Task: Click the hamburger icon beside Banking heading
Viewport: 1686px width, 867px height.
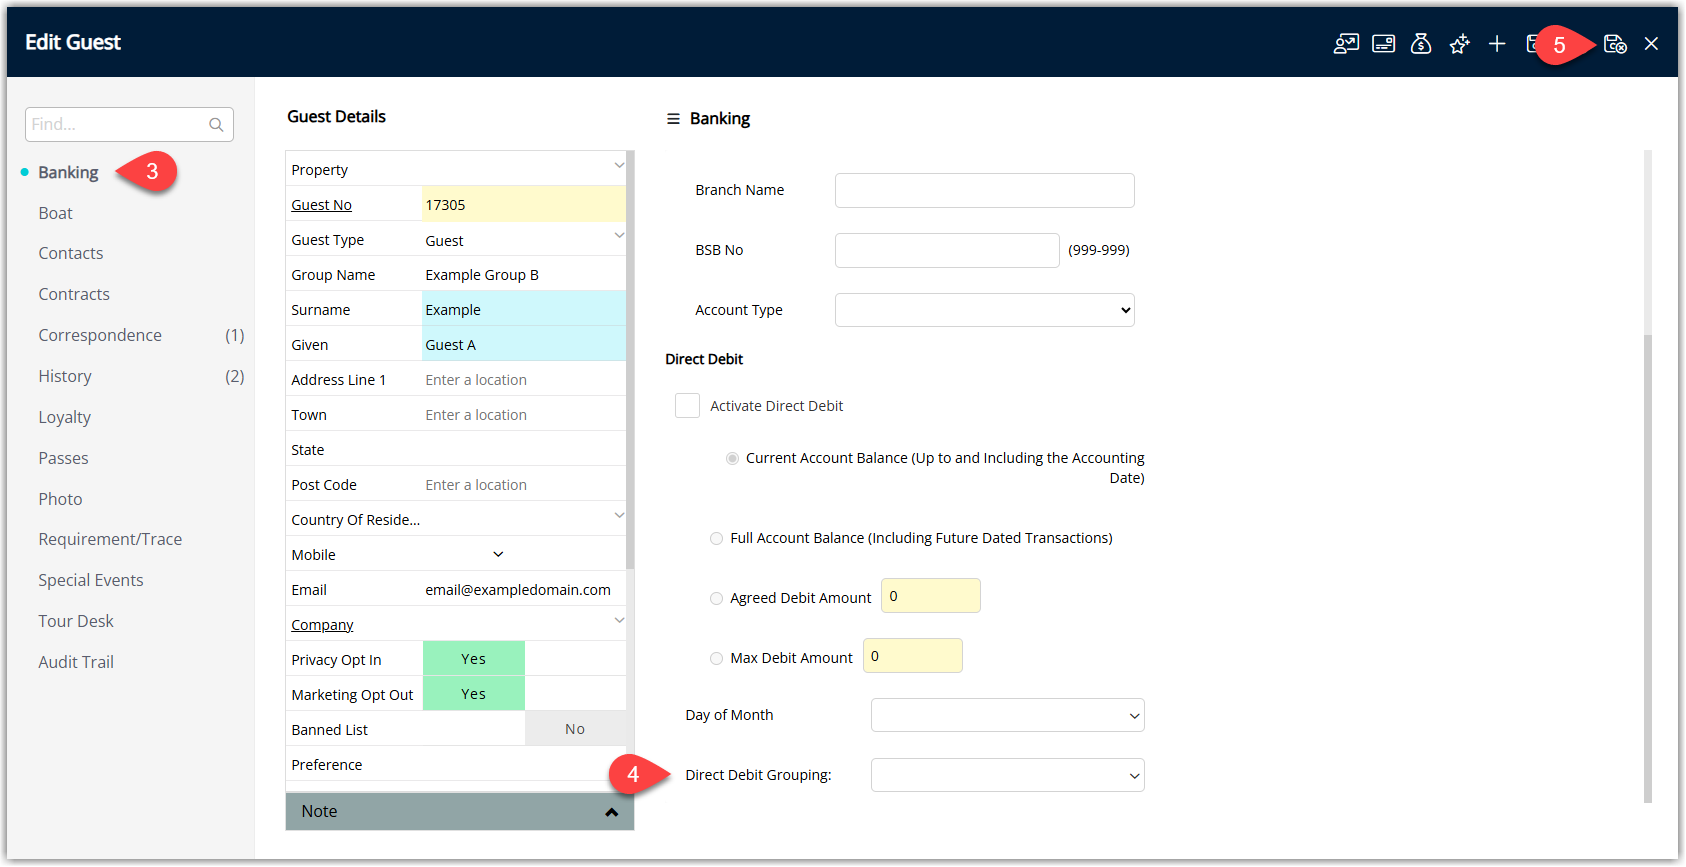Action: [x=673, y=119]
